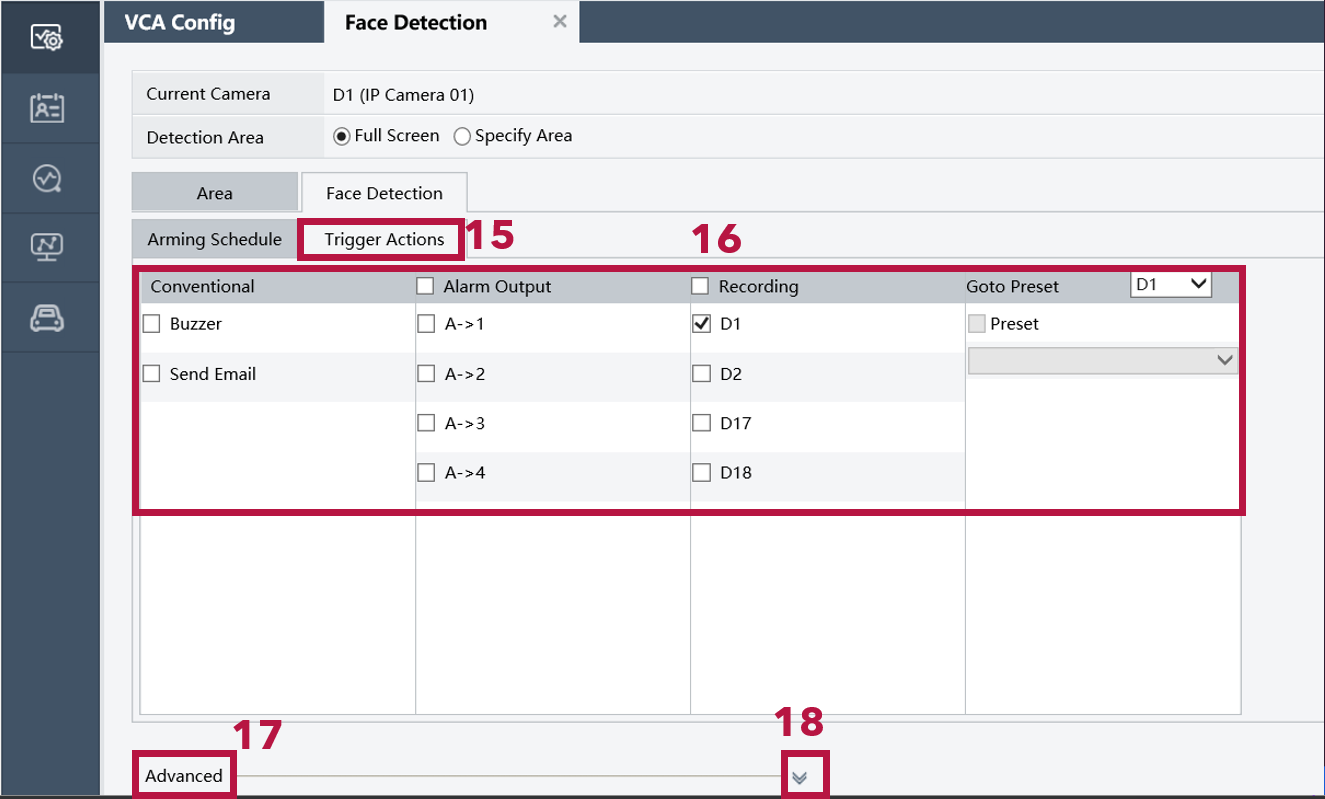This screenshot has width=1325, height=799.
Task: Open Goto Preset camera D1 dropdown
Action: pos(1171,285)
